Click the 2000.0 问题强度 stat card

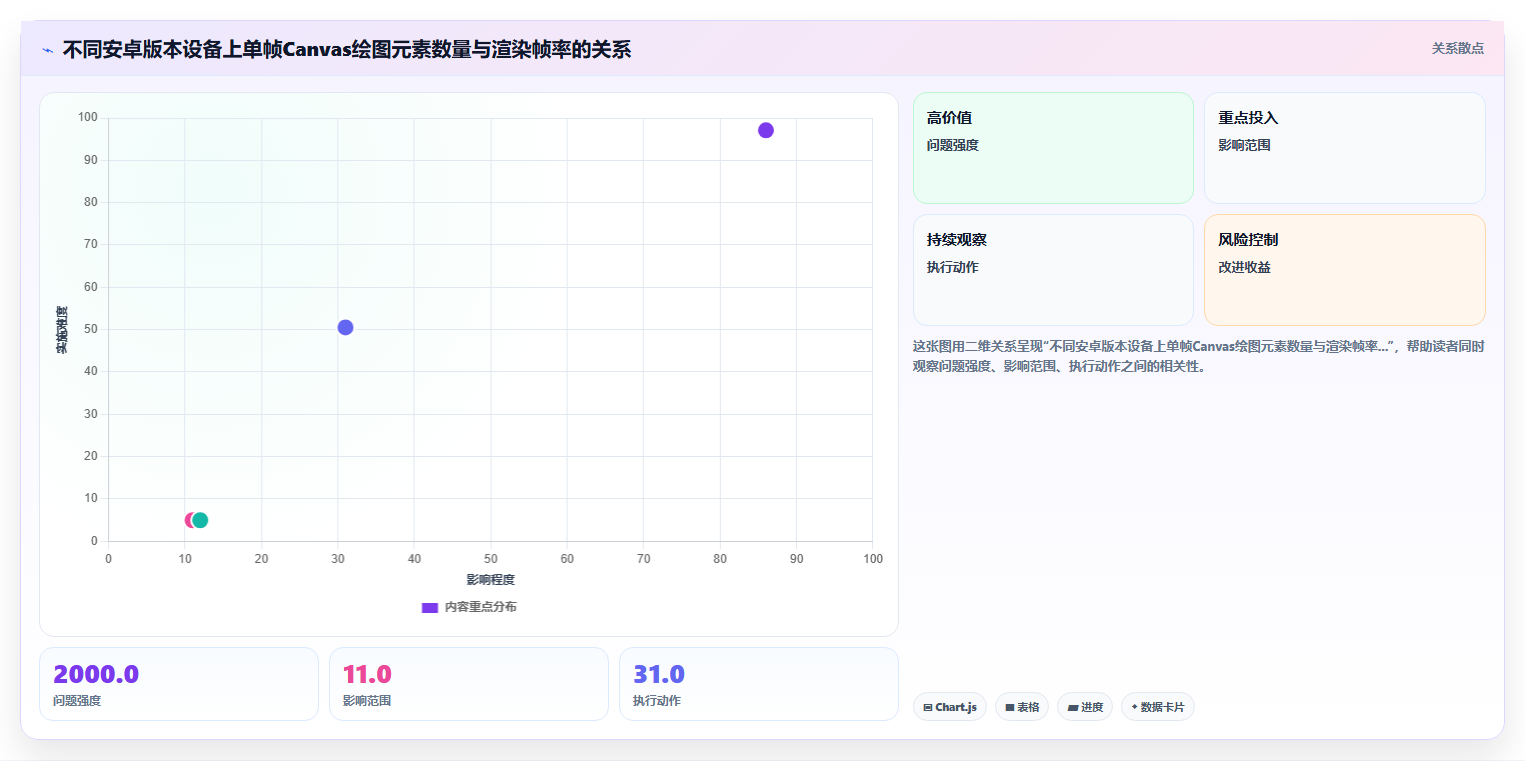179,684
